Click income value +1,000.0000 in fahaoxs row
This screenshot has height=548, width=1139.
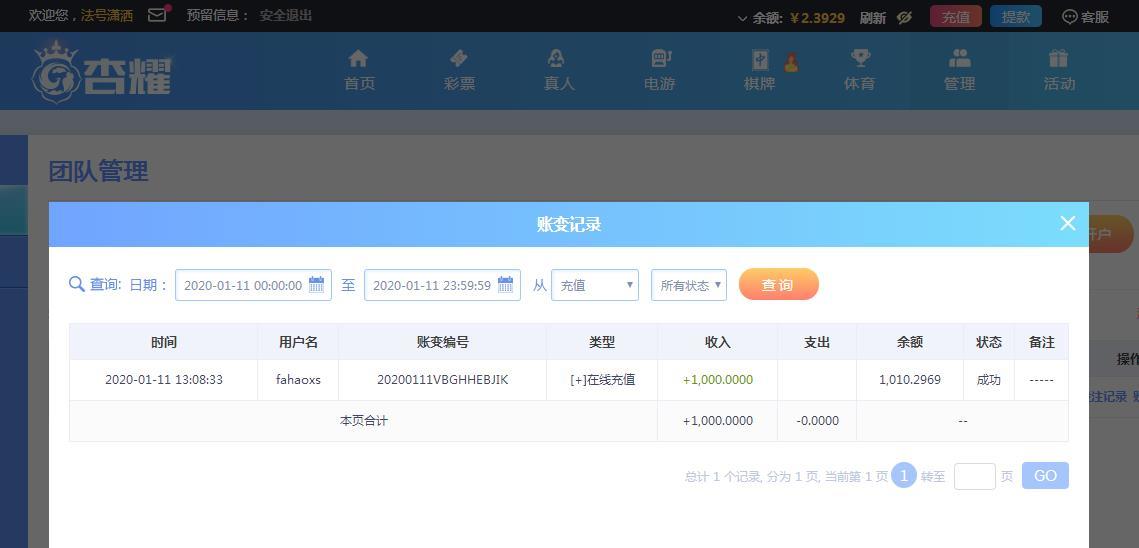[x=718, y=380]
